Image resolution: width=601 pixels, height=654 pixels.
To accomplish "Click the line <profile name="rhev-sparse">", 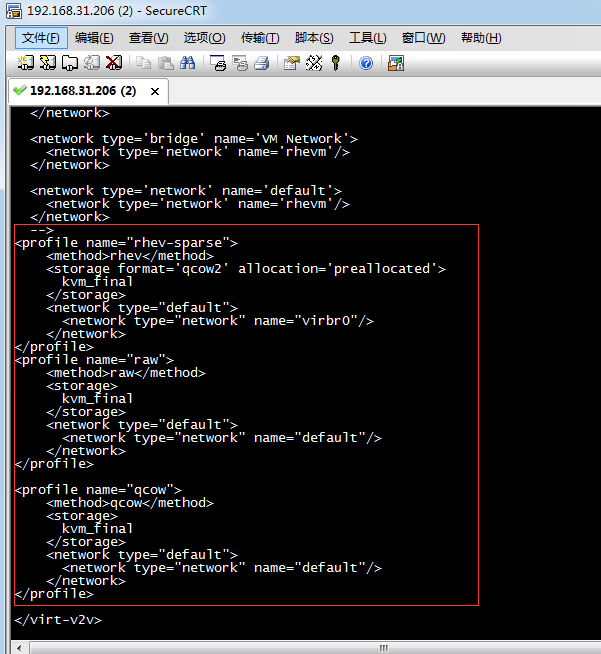I will pyautogui.click(x=126, y=243).
